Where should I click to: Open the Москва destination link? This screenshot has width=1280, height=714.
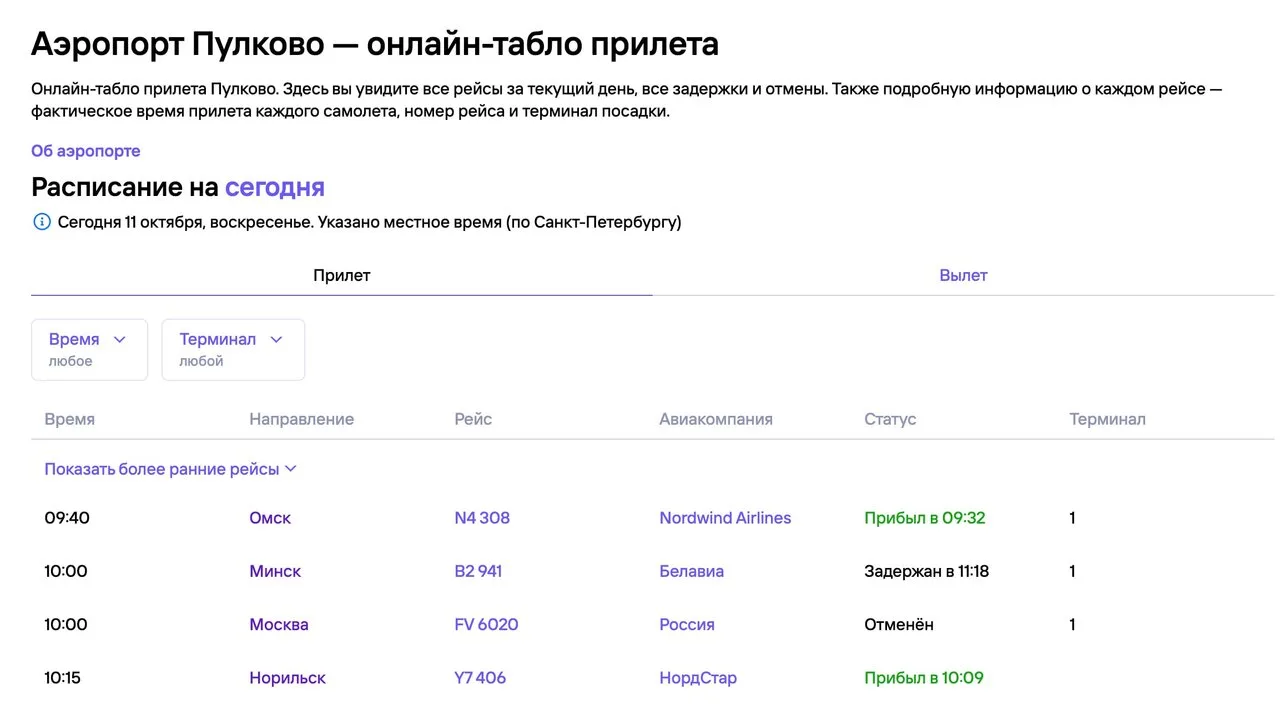[x=279, y=624]
